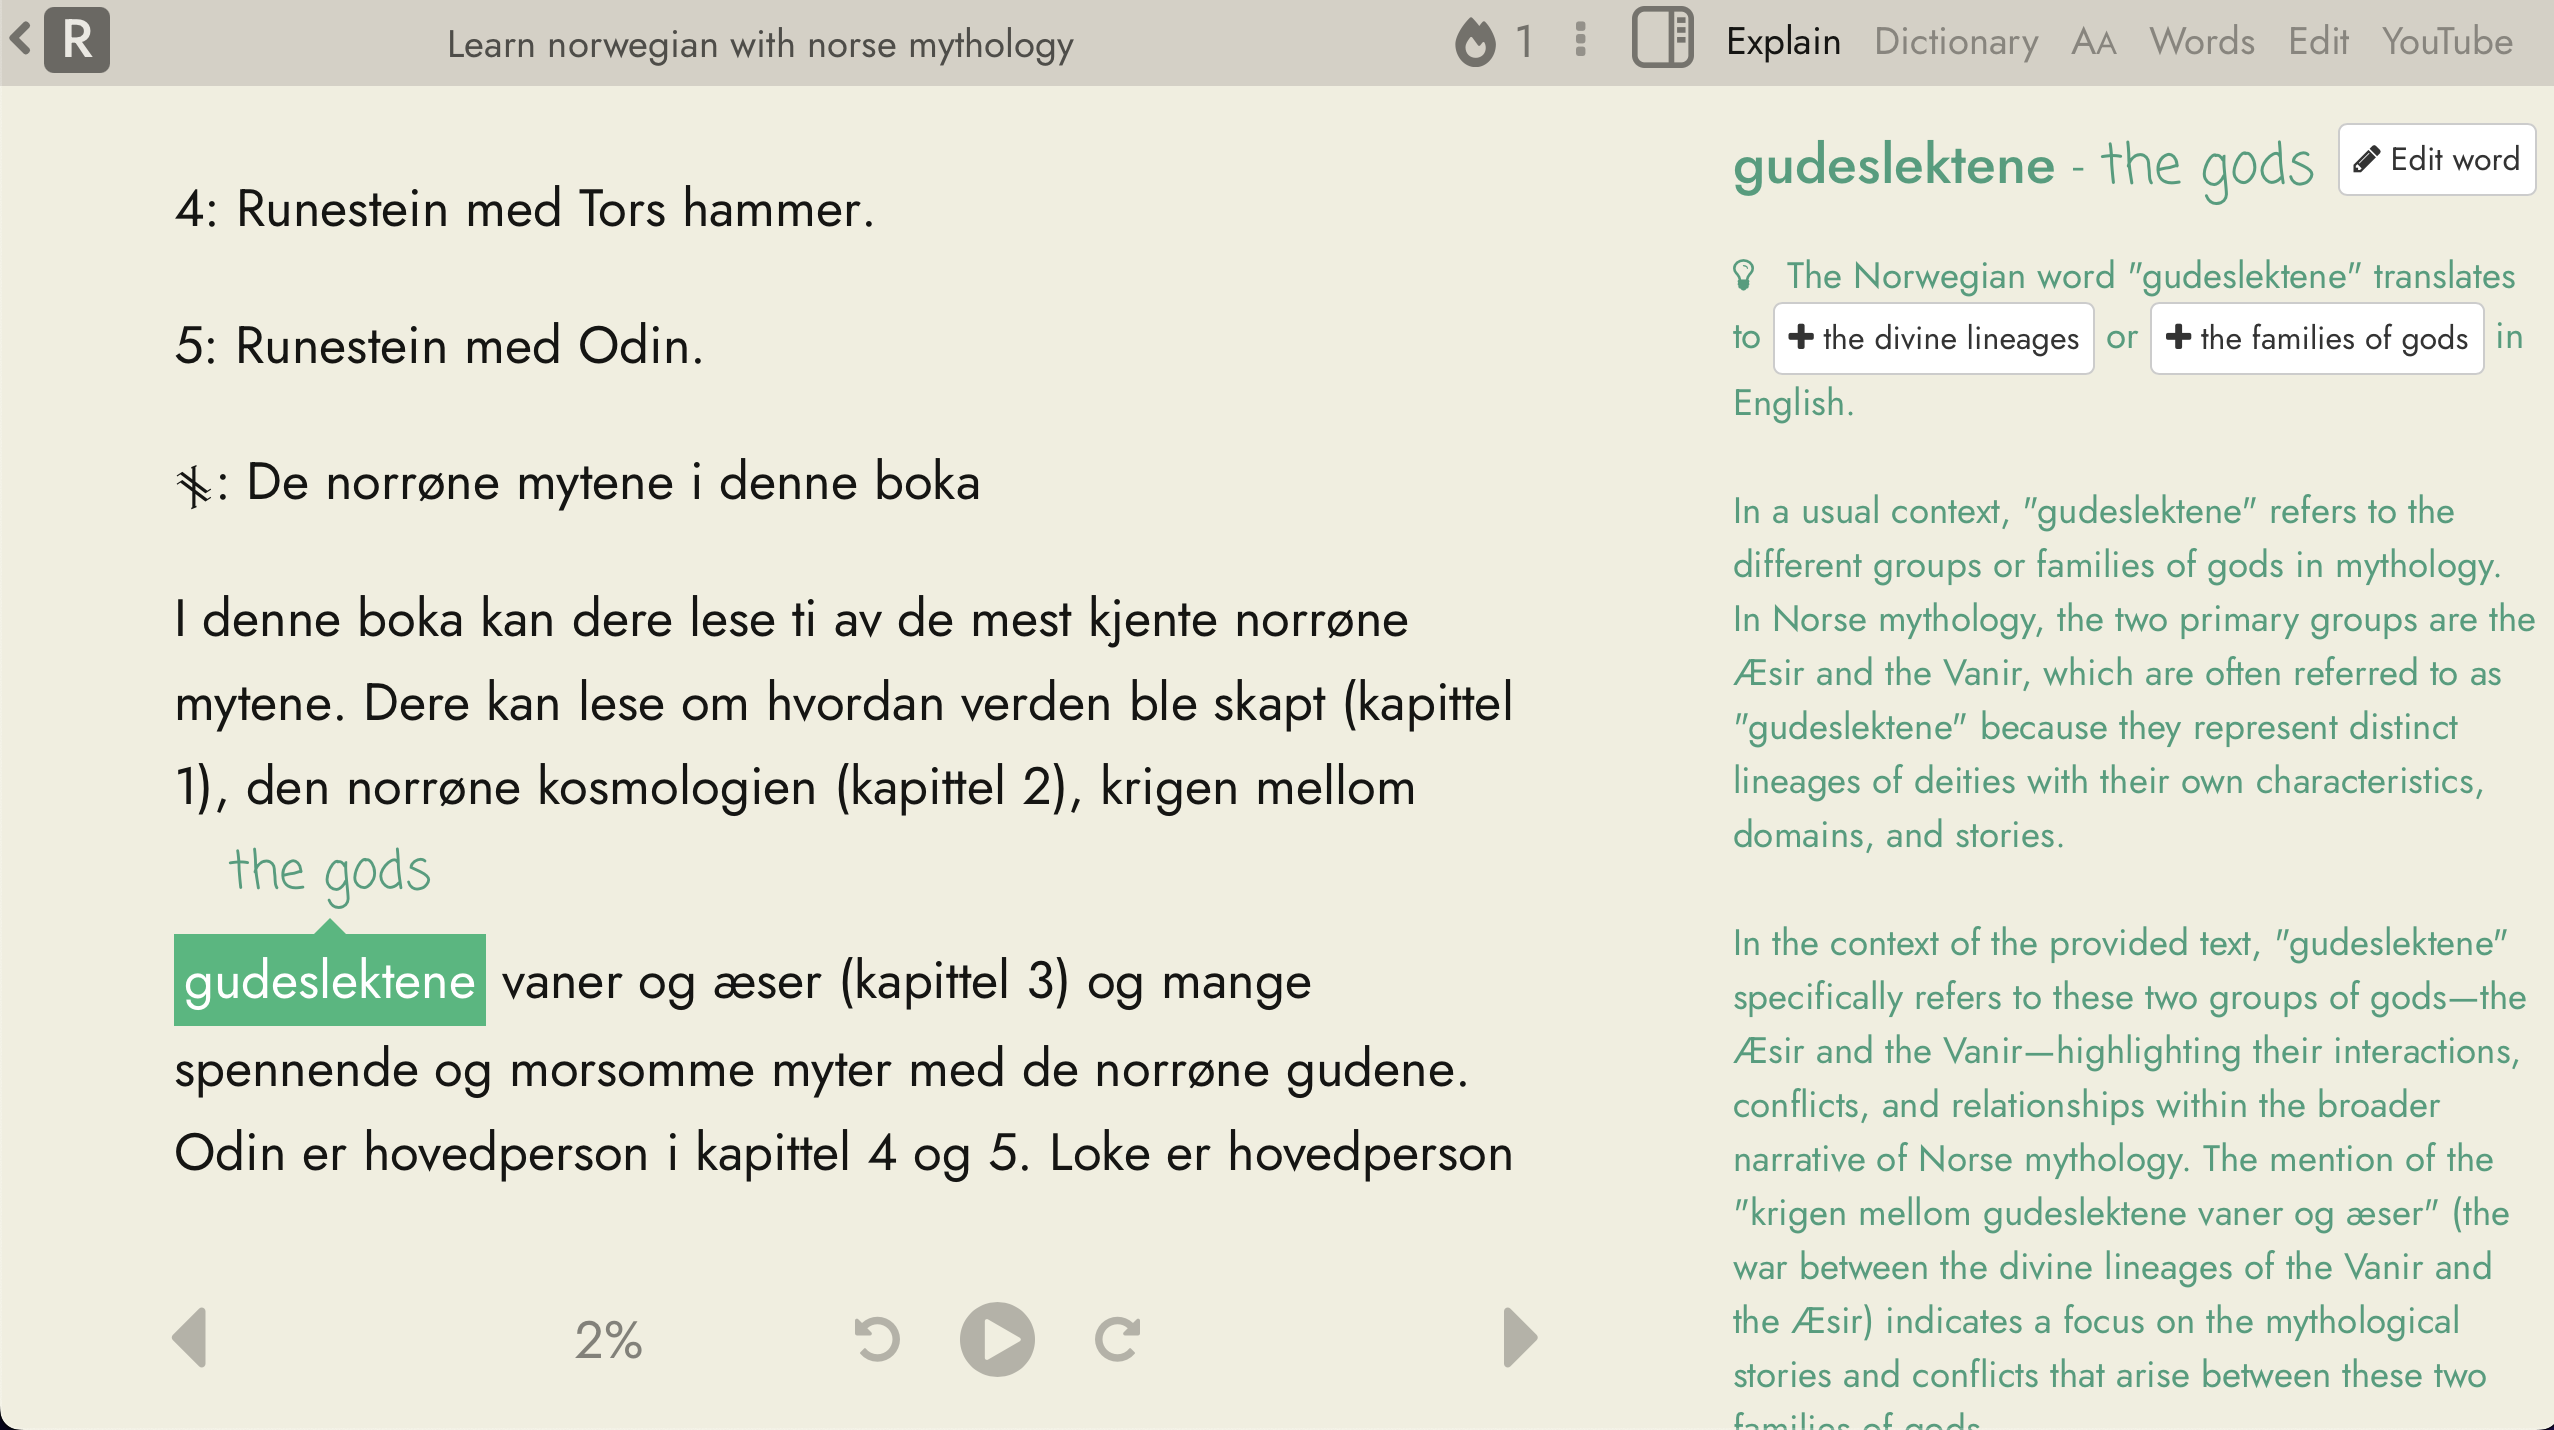Screen dimensions: 2554x1430
Task: Select the Edit tab
Action: point(2318,42)
